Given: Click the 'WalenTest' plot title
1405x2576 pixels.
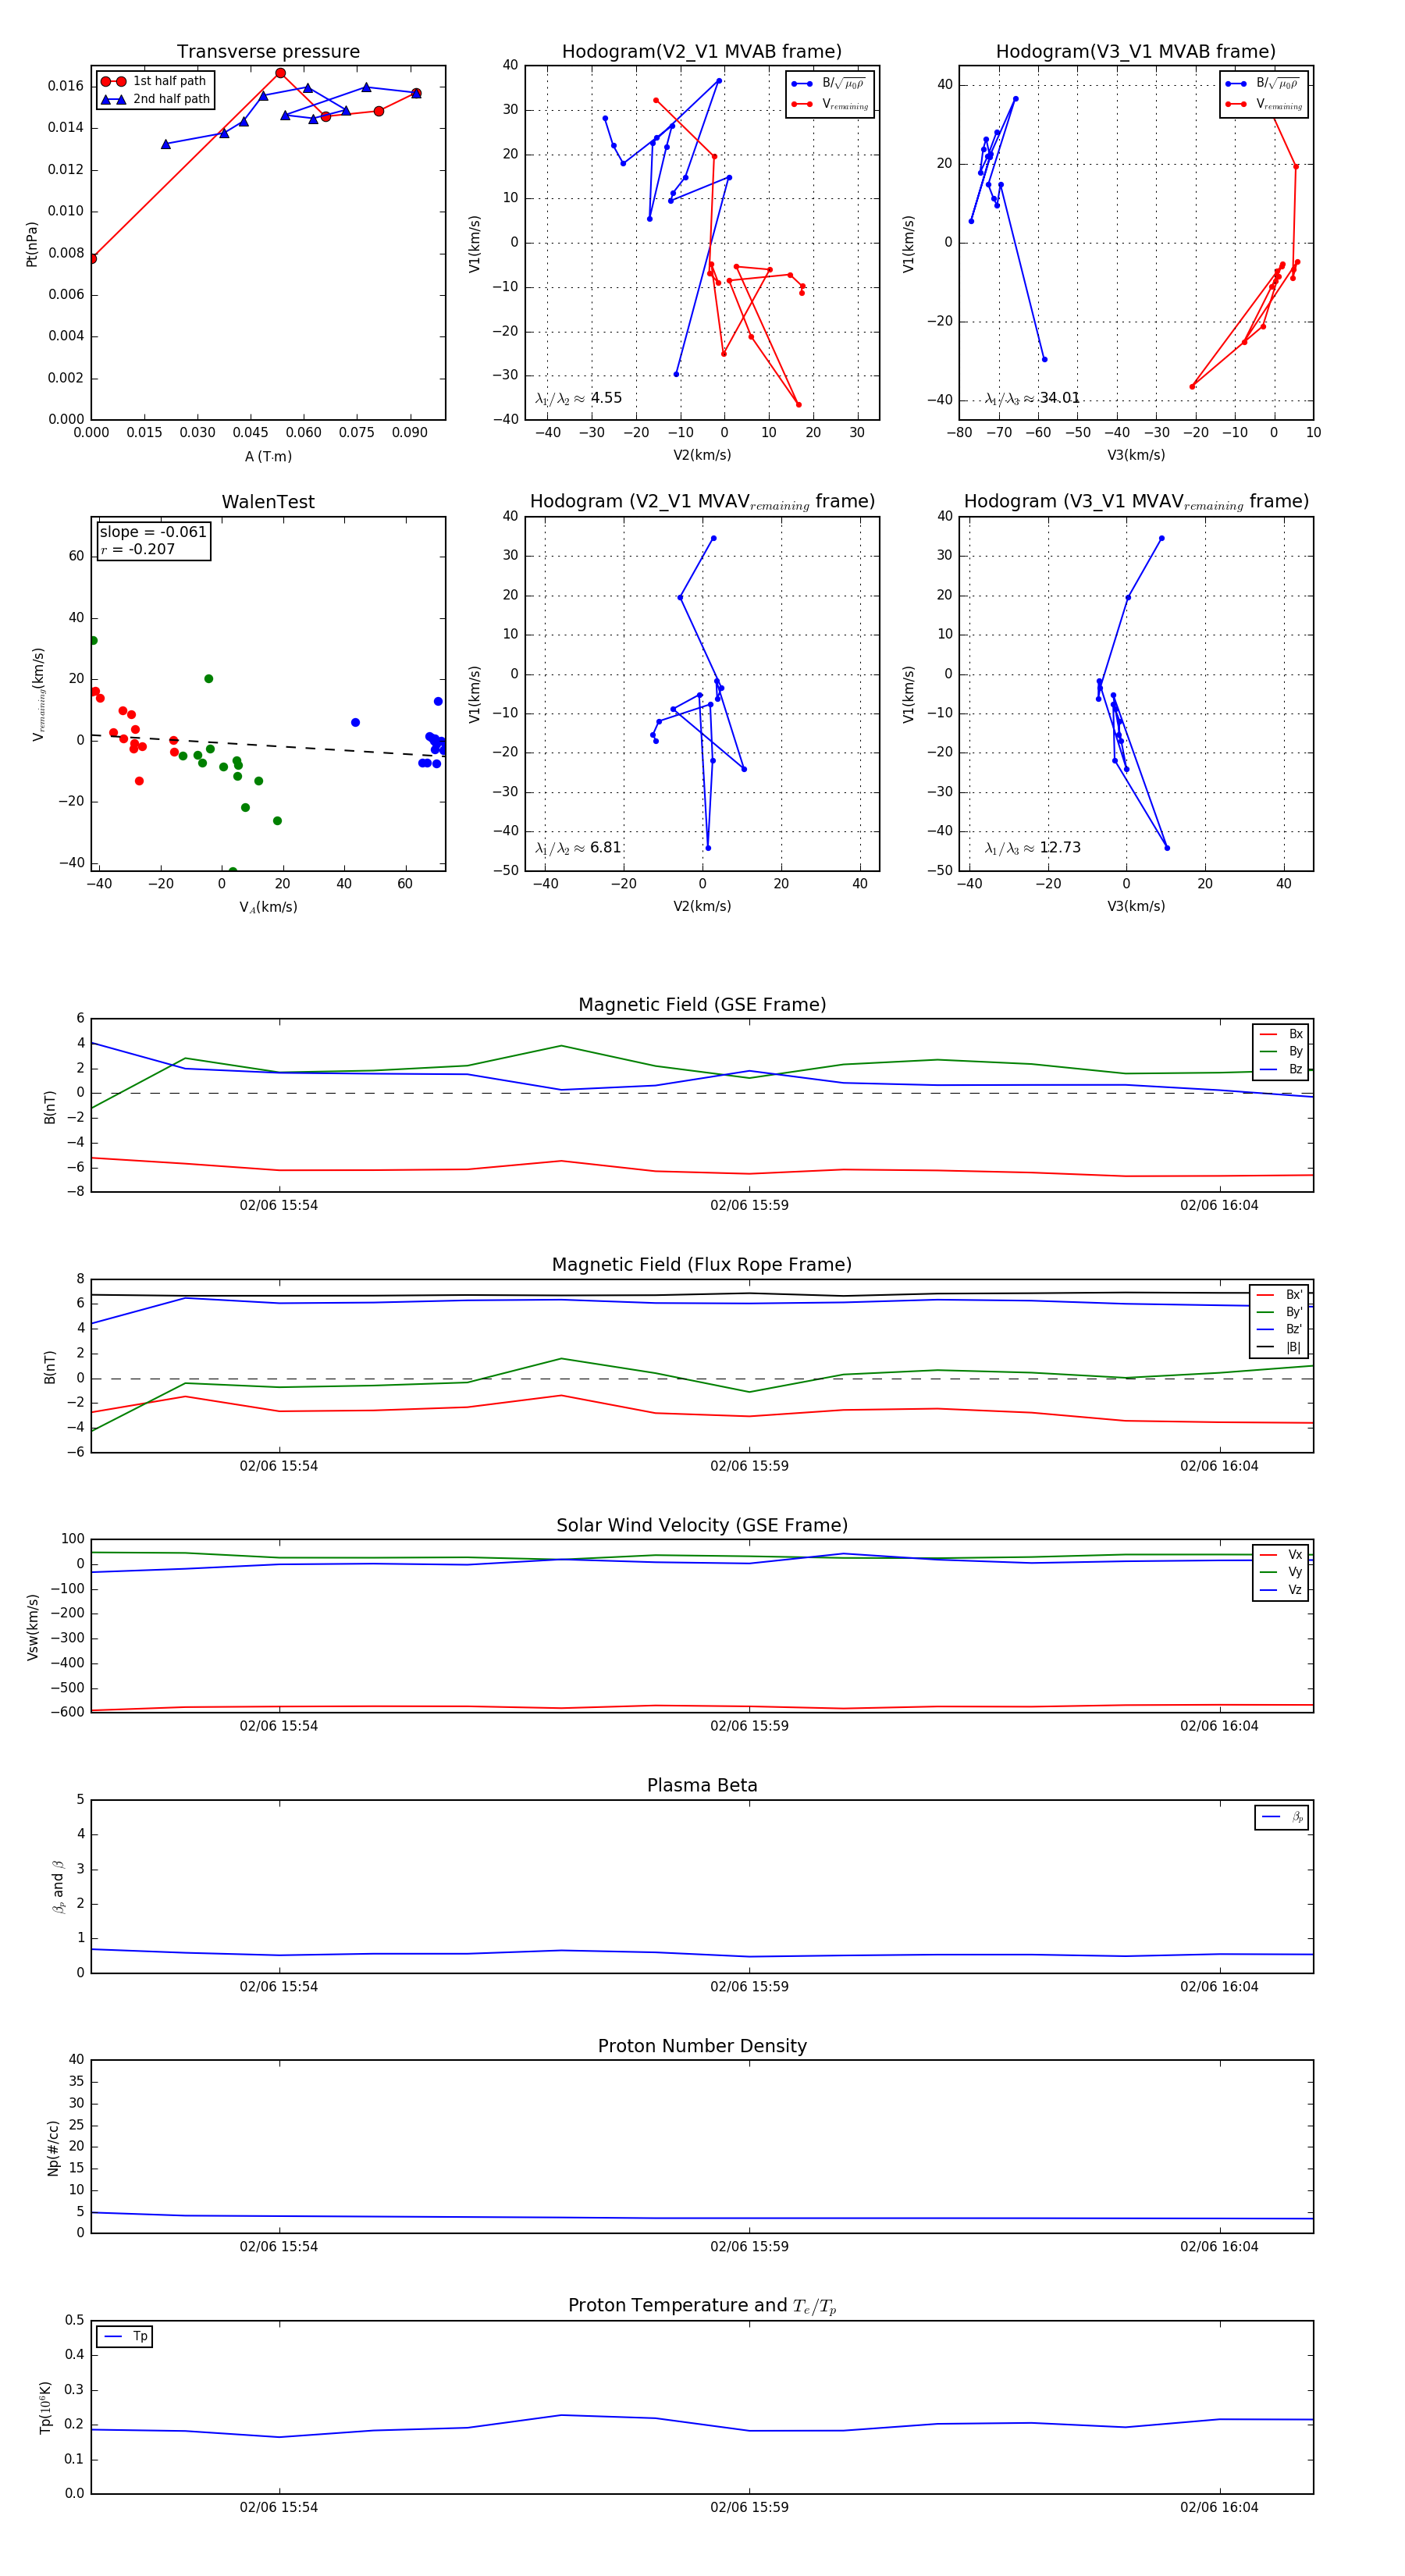Looking at the screenshot, I should (x=268, y=502).
